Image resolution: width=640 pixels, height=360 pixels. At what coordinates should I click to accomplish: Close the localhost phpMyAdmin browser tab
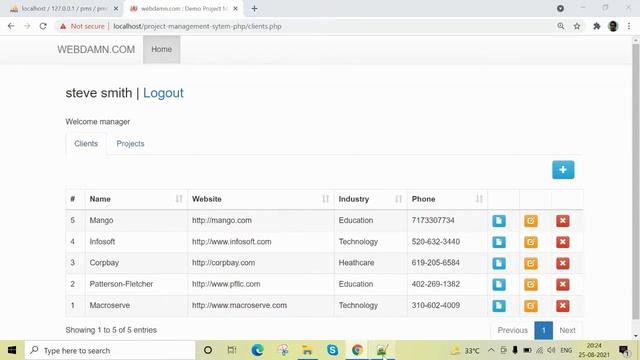pyautogui.click(x=116, y=9)
